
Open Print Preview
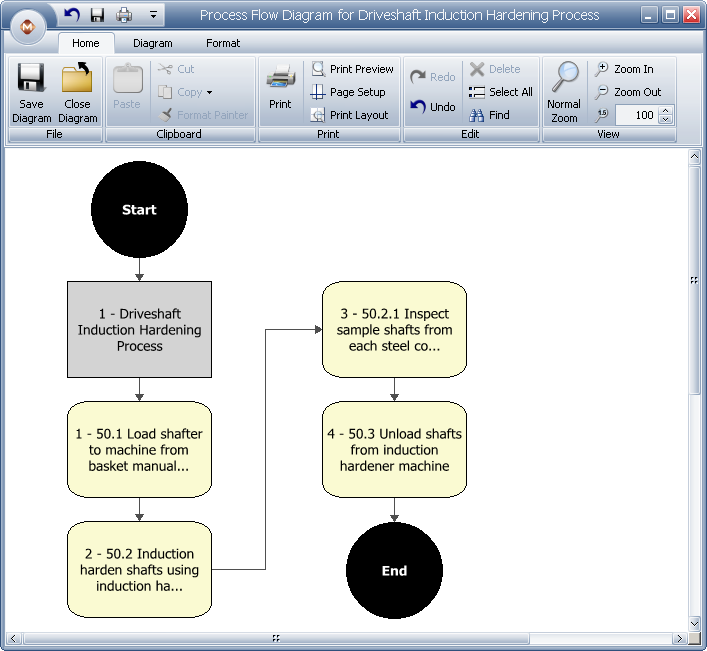tap(351, 69)
